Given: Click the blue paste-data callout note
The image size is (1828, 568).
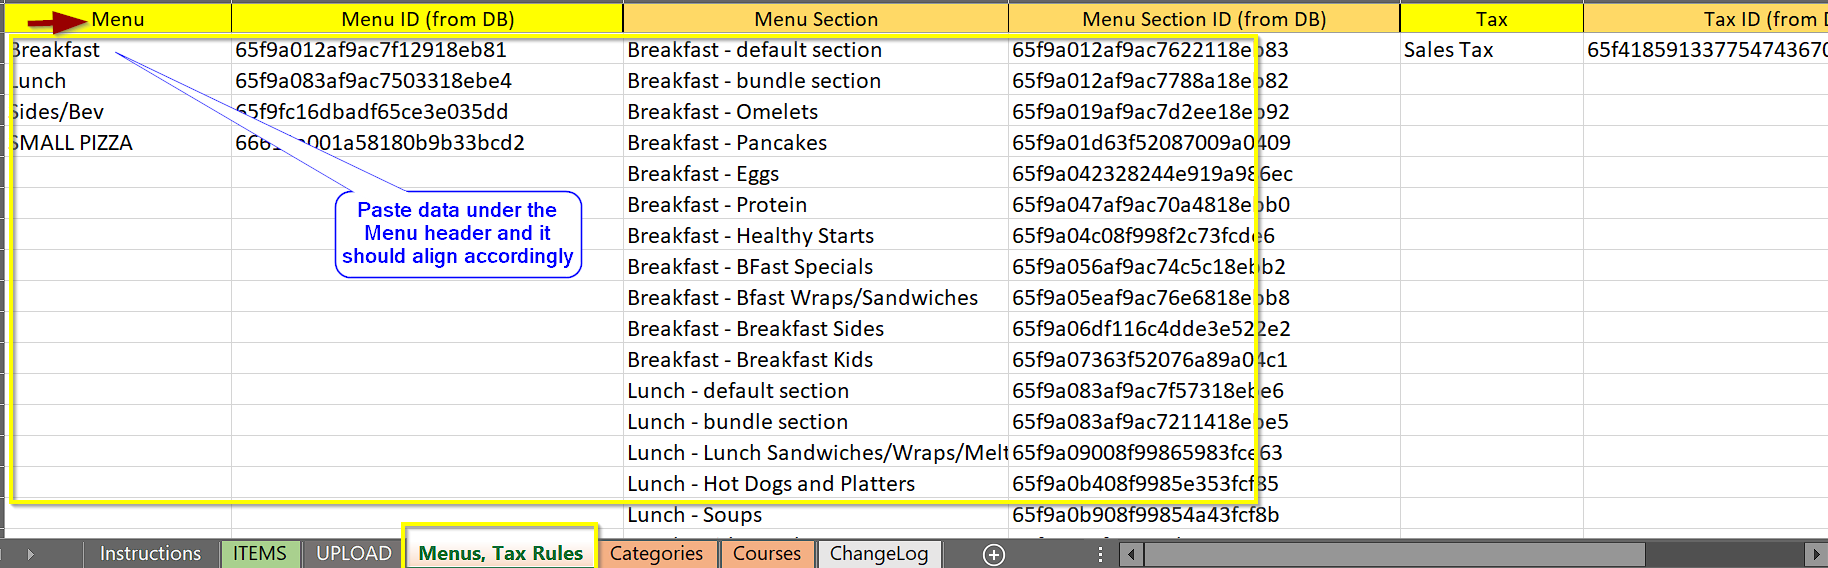Looking at the screenshot, I should pos(458,234).
